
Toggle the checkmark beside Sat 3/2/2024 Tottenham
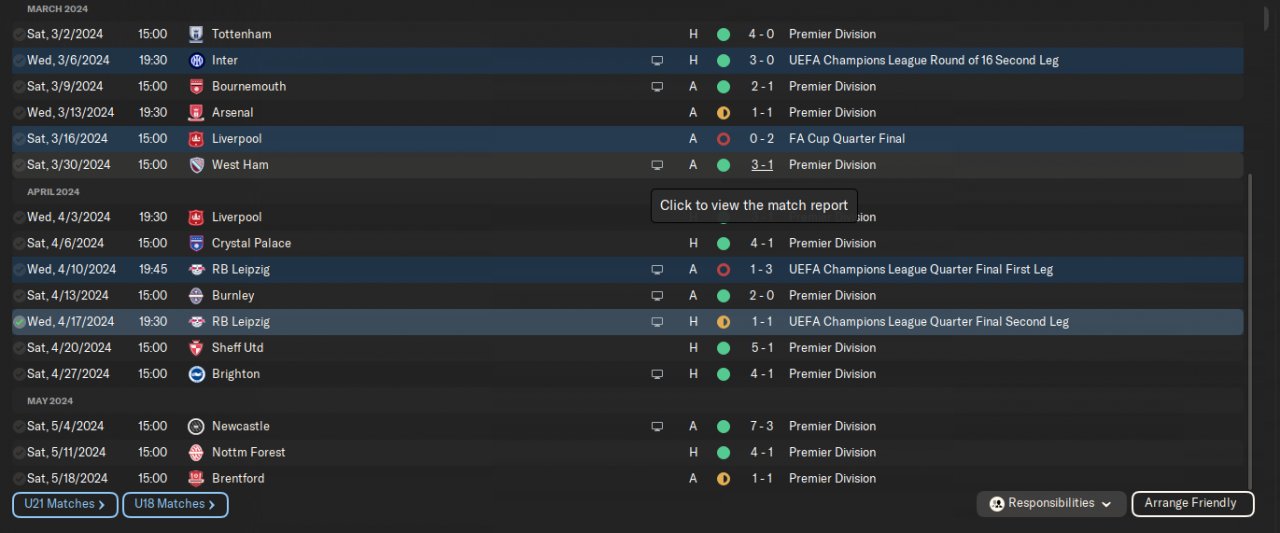[x=19, y=34]
